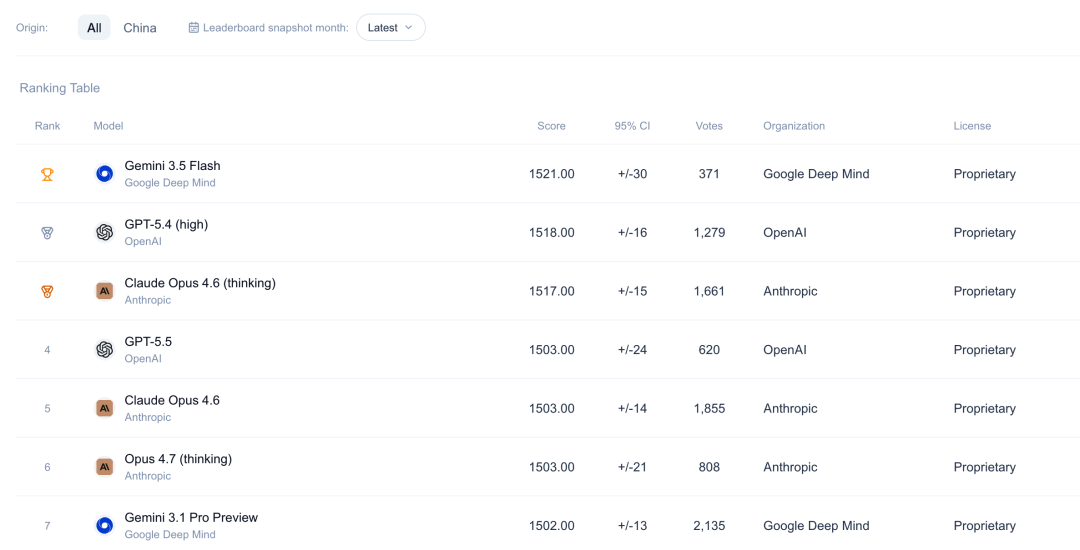Image resolution: width=1080 pixels, height=550 pixels.
Task: Click the OpenAI logo beside GPT-5.4 (high)
Action: (104, 233)
